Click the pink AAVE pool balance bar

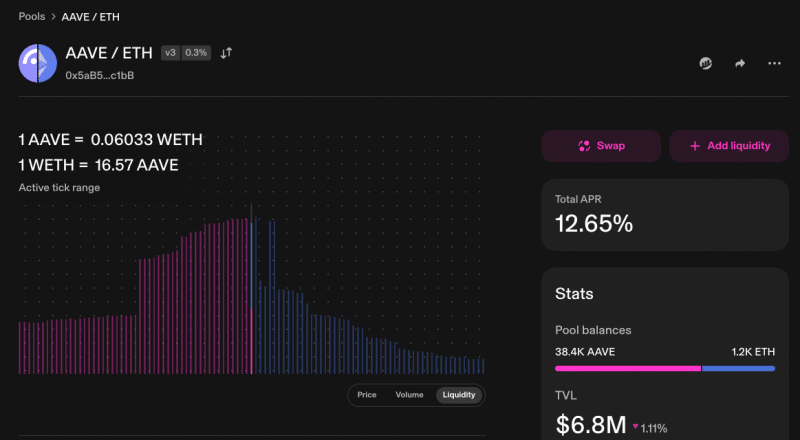pyautogui.click(x=628, y=368)
